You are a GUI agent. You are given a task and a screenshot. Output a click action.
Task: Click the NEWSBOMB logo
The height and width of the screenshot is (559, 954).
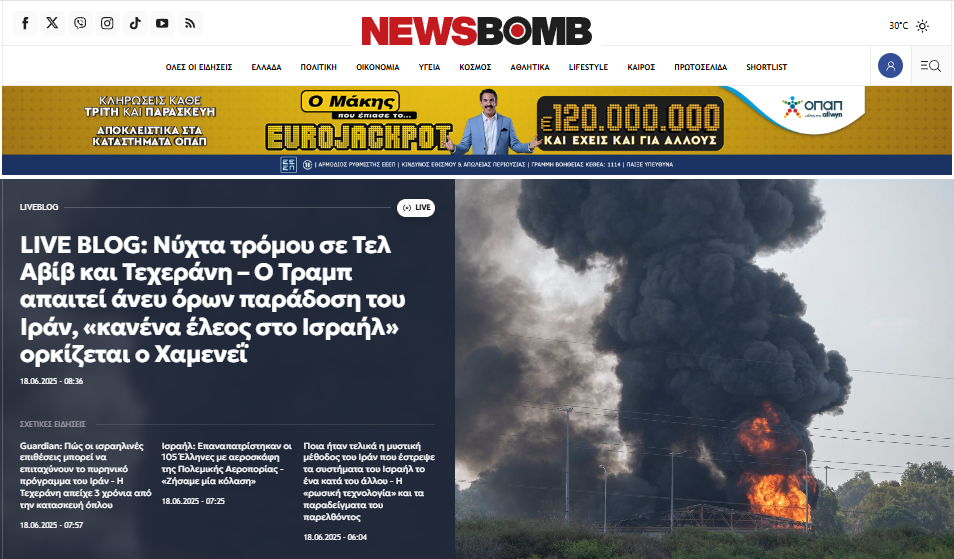pos(476,30)
